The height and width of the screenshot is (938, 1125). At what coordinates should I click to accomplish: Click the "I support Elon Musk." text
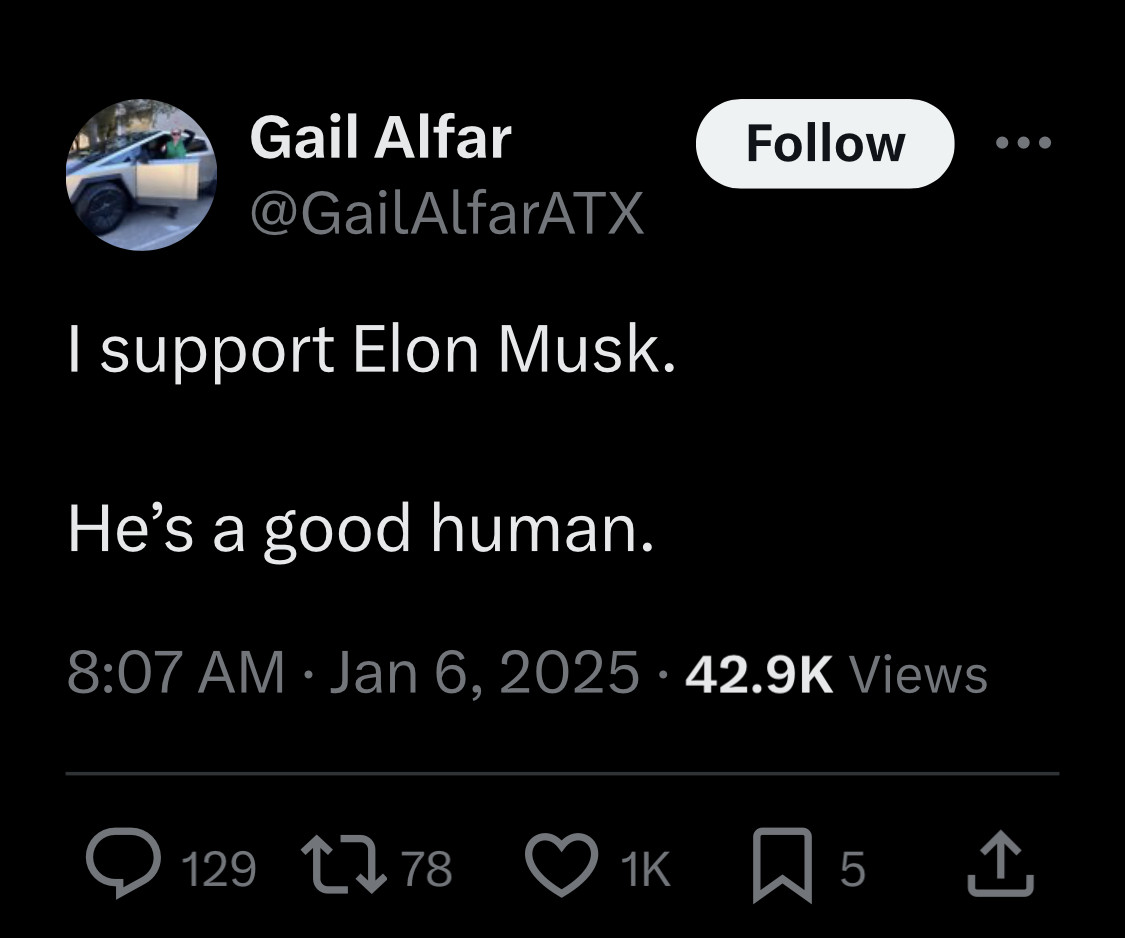pos(371,351)
